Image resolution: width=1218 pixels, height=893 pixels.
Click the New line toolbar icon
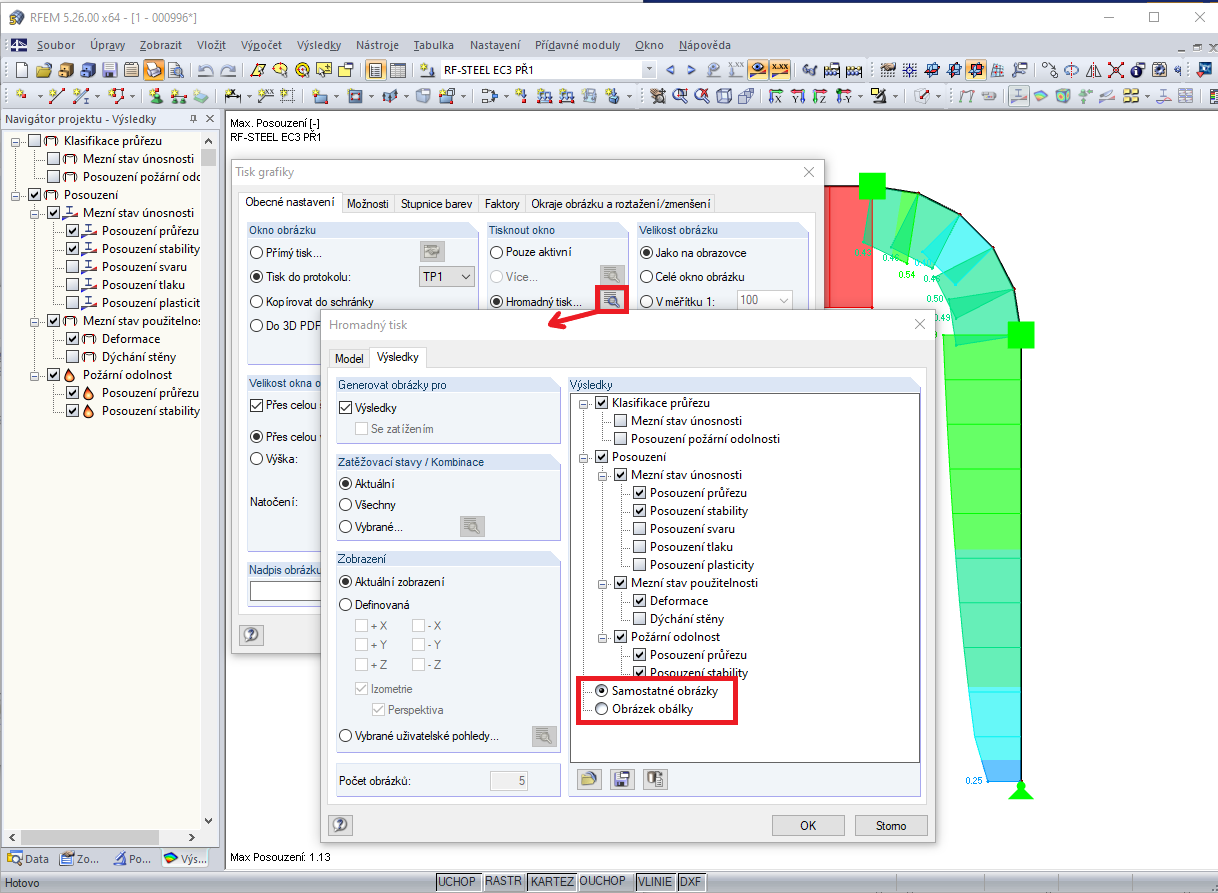[57, 96]
